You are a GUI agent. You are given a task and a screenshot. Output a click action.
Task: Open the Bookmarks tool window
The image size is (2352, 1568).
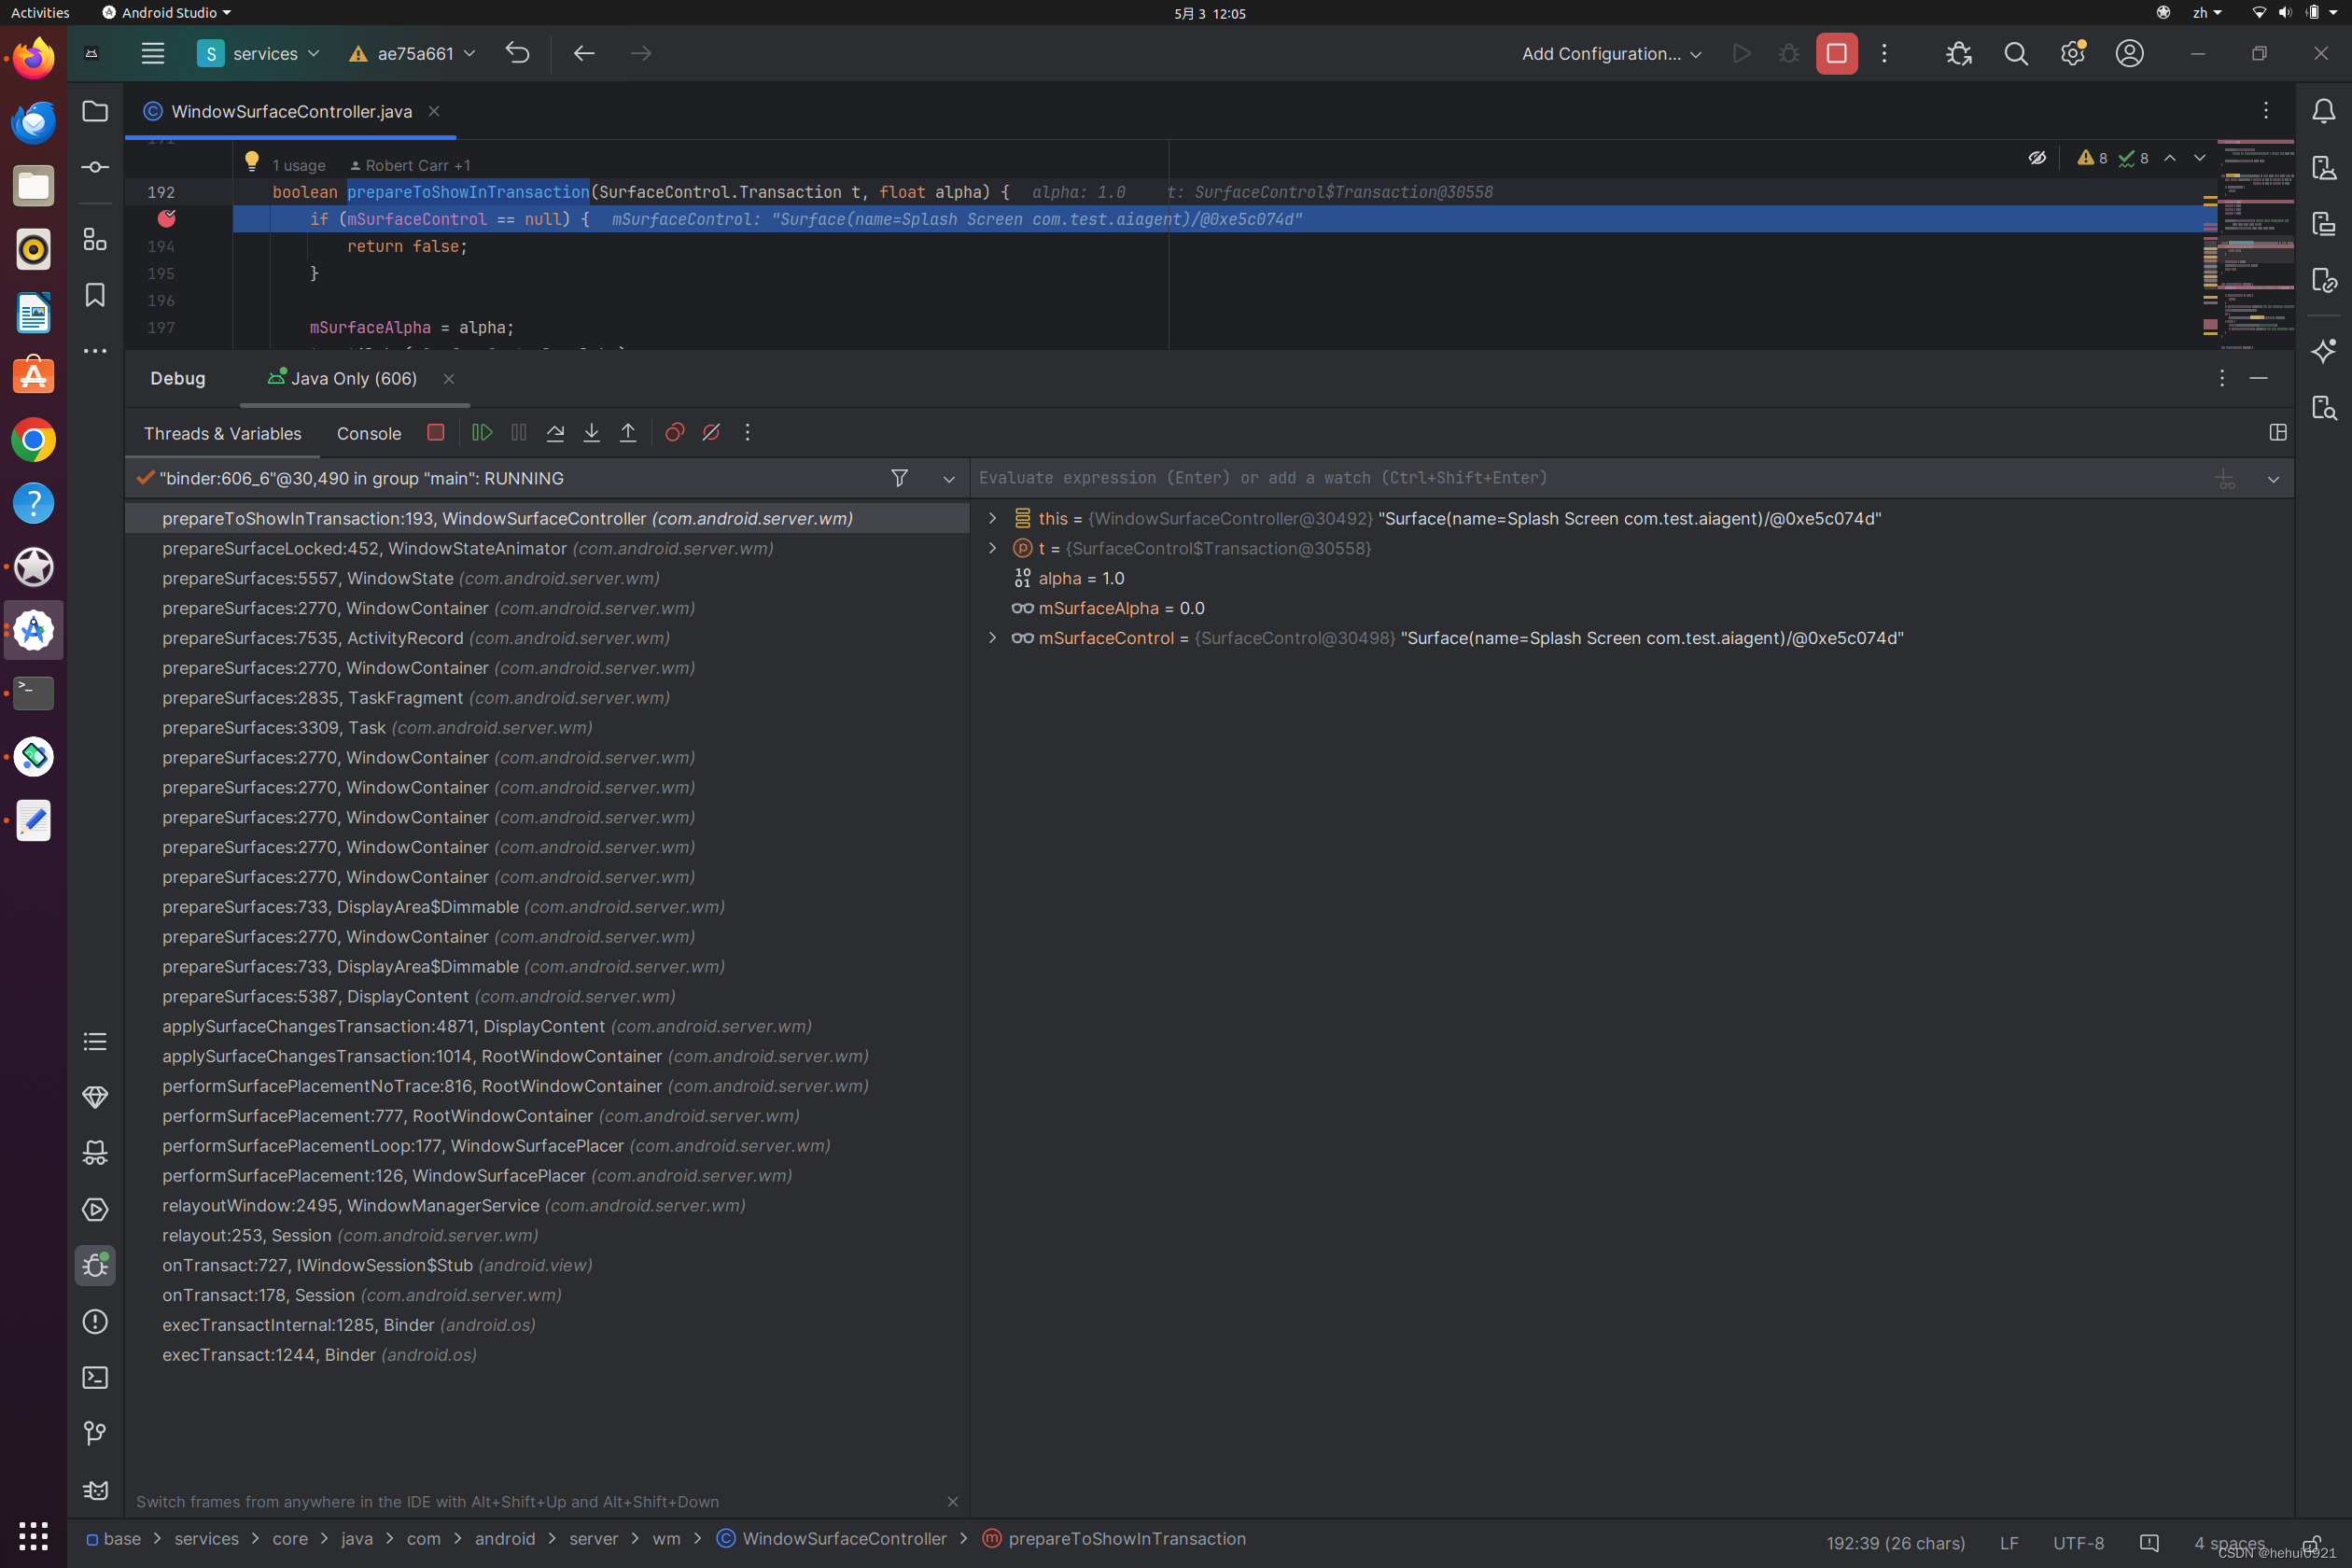pos(95,295)
